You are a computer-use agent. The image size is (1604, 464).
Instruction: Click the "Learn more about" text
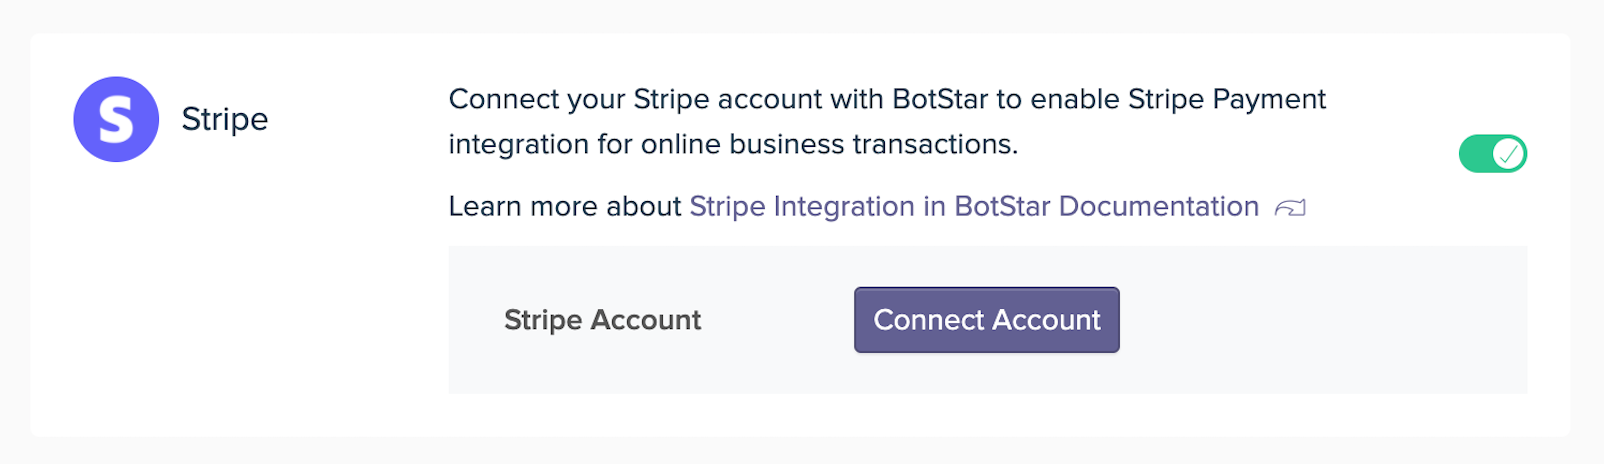(565, 206)
